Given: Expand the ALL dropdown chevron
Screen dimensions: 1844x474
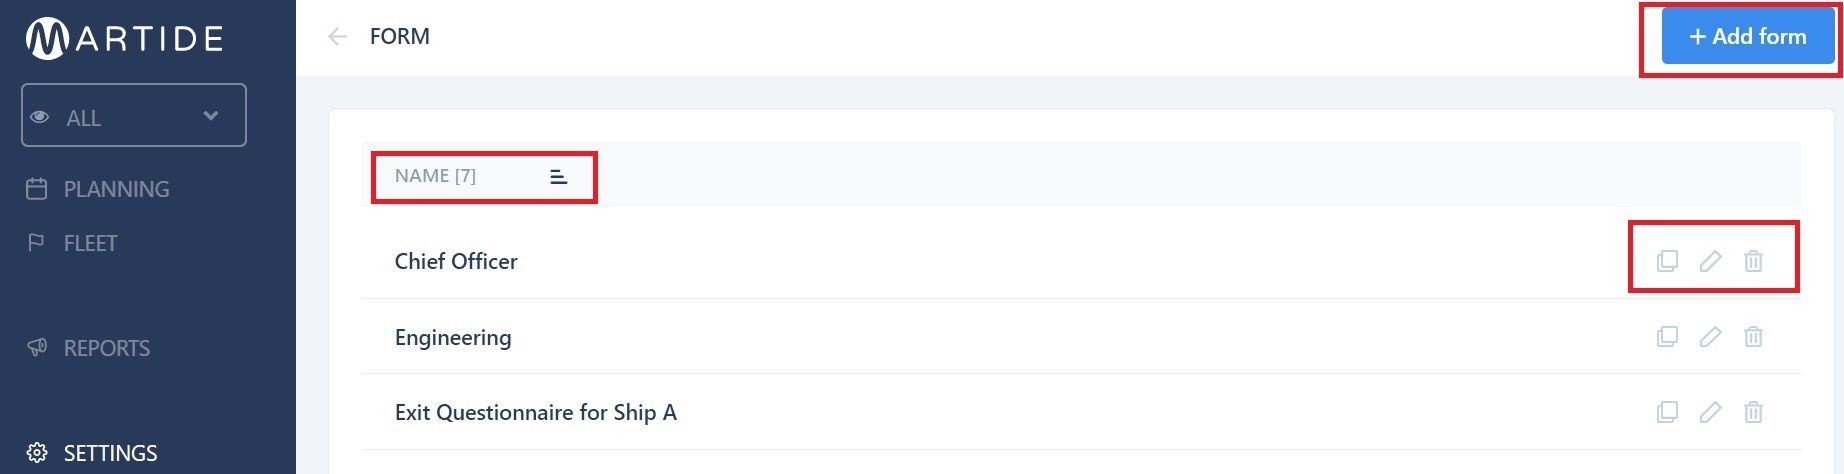Looking at the screenshot, I should [211, 116].
